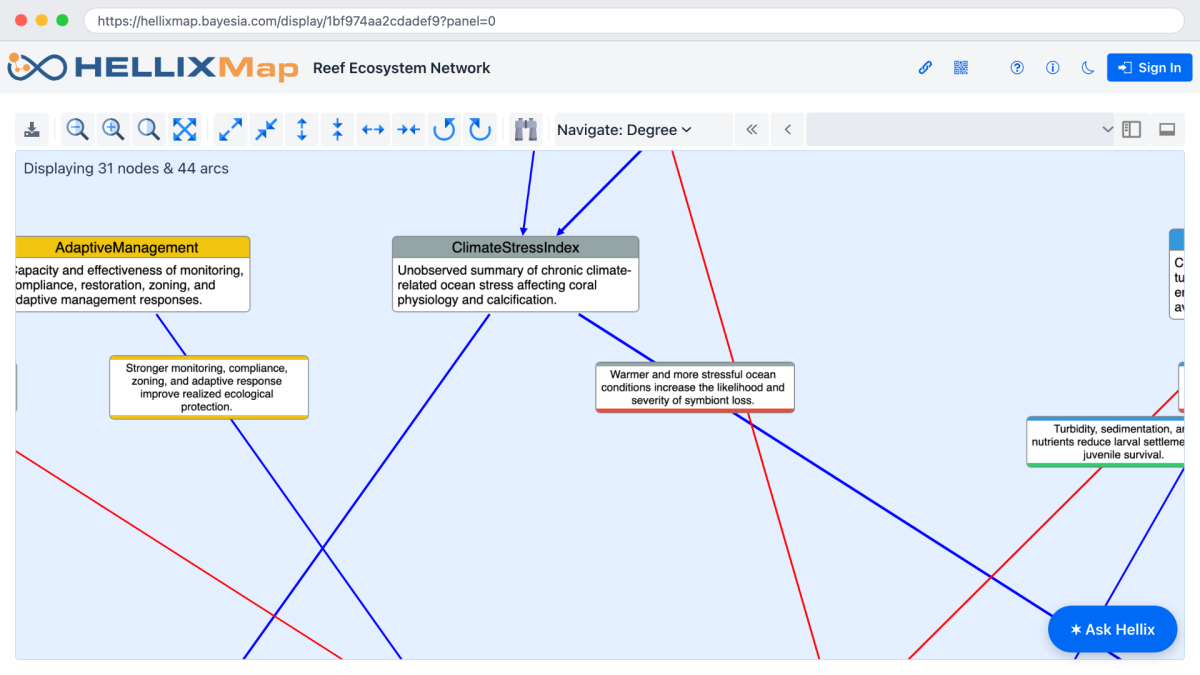This screenshot has height=675, width=1200.
Task: Toggle the bottom panel layout icon
Action: click(x=1167, y=129)
